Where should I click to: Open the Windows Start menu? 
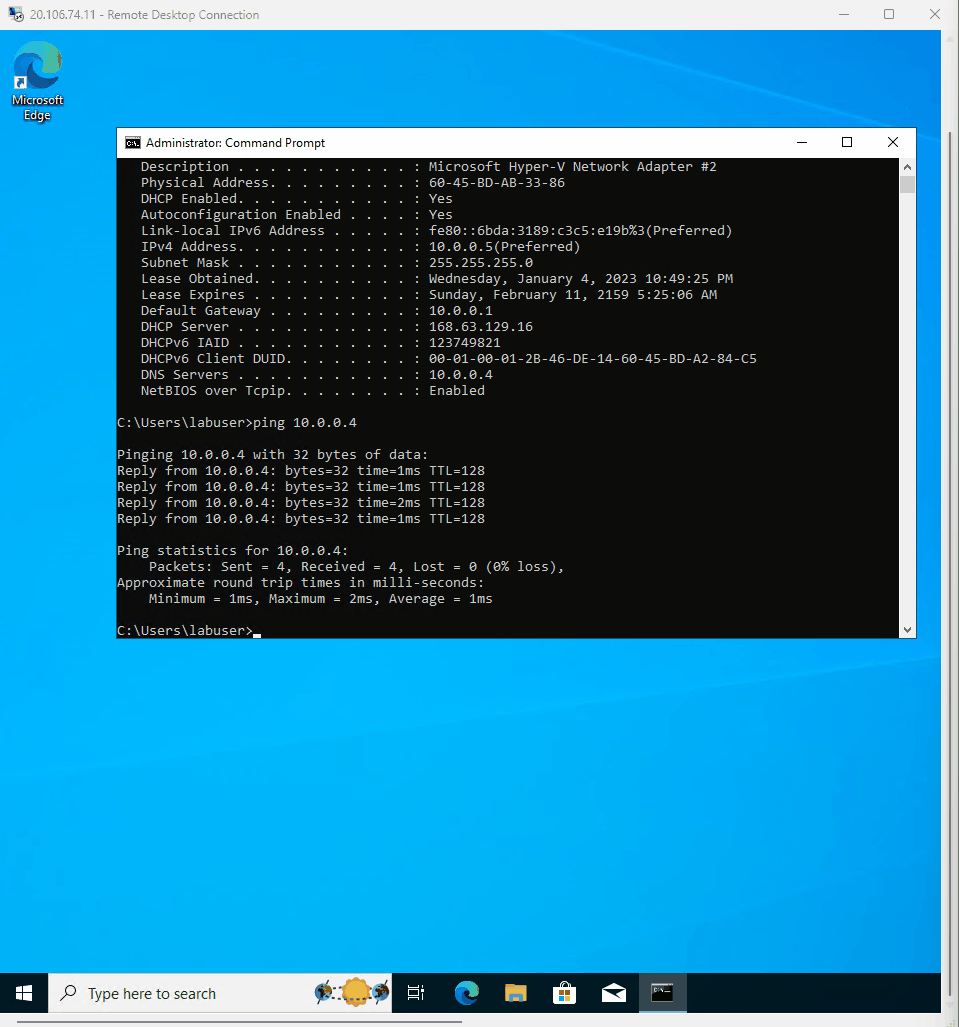pyautogui.click(x=24, y=993)
